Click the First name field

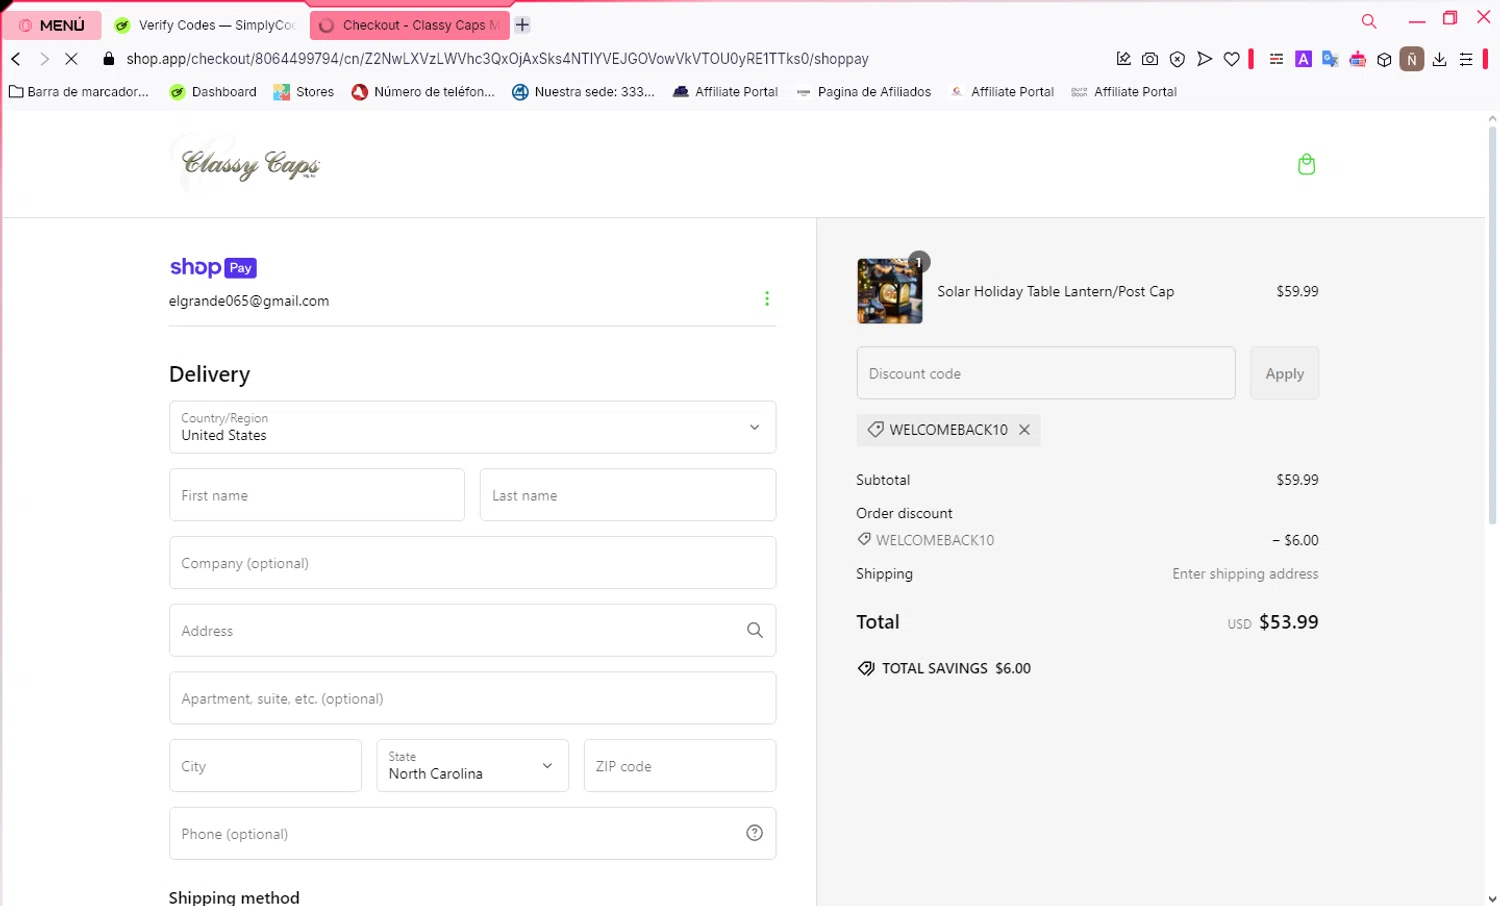click(x=317, y=495)
